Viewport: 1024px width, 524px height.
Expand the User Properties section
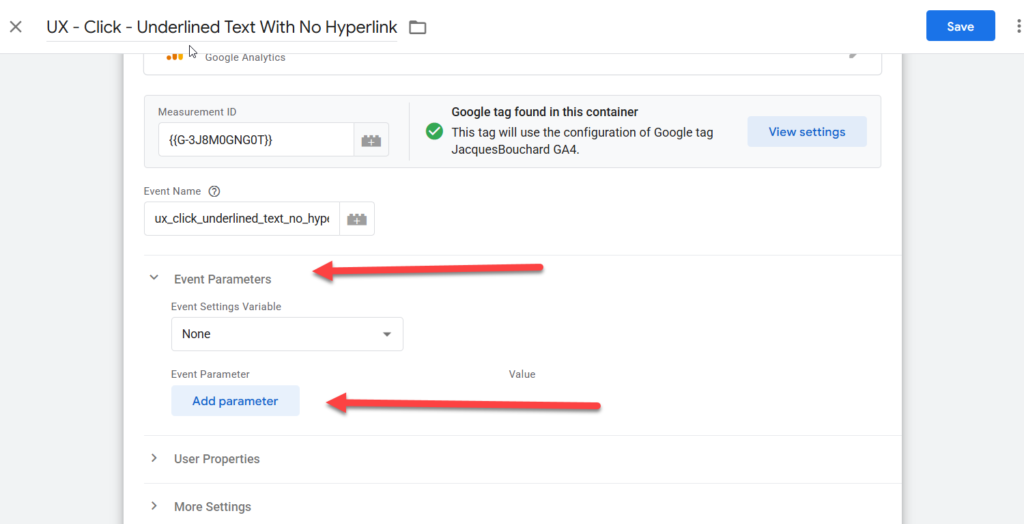[154, 459]
